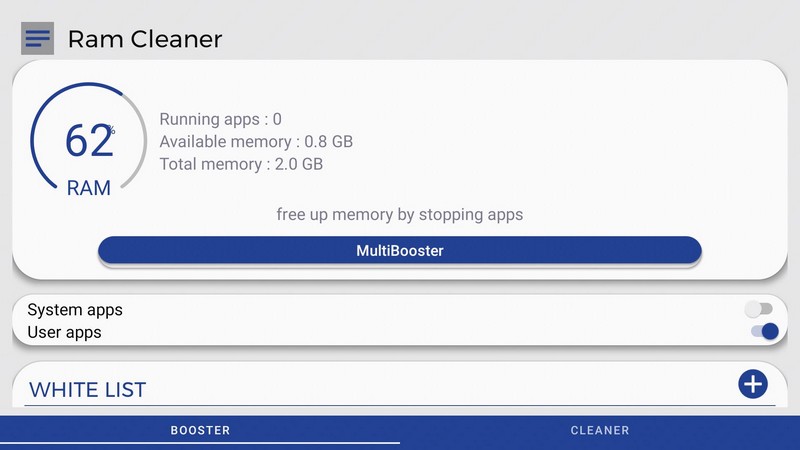Screen dimensions: 800x450
Task: Disable the User apps switch
Action: (764, 332)
